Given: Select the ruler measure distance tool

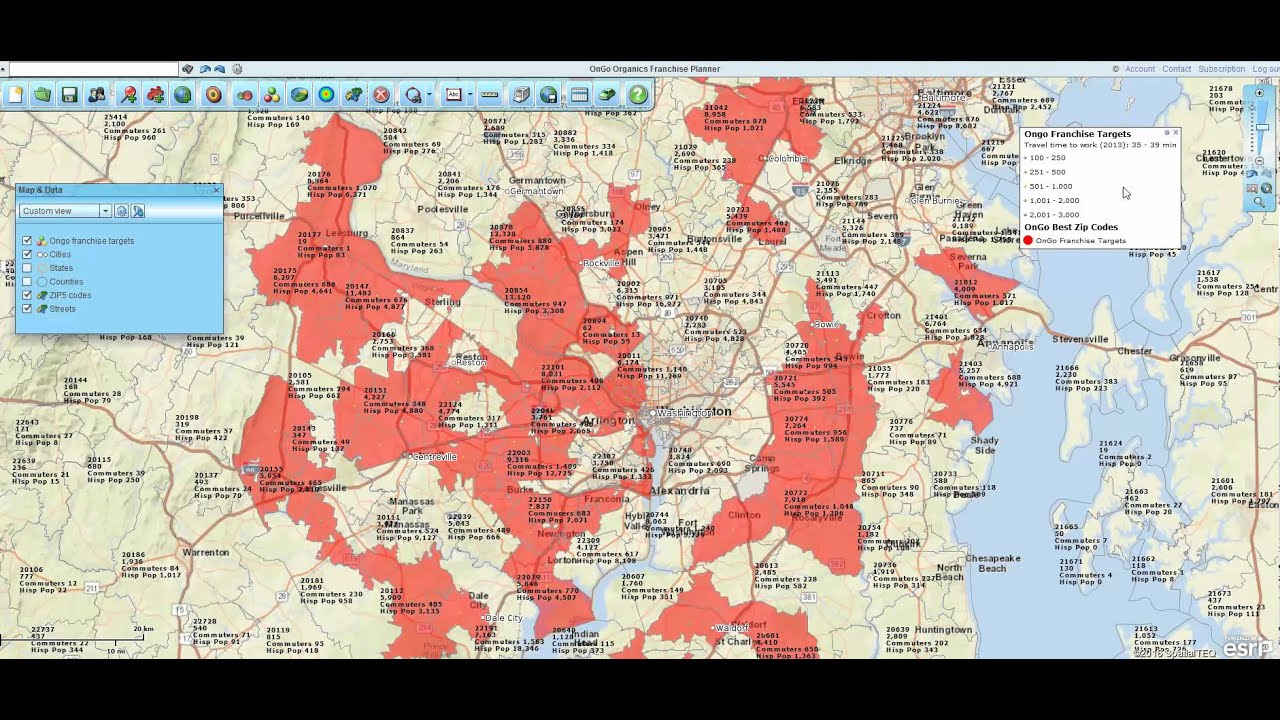Looking at the screenshot, I should pos(490,95).
